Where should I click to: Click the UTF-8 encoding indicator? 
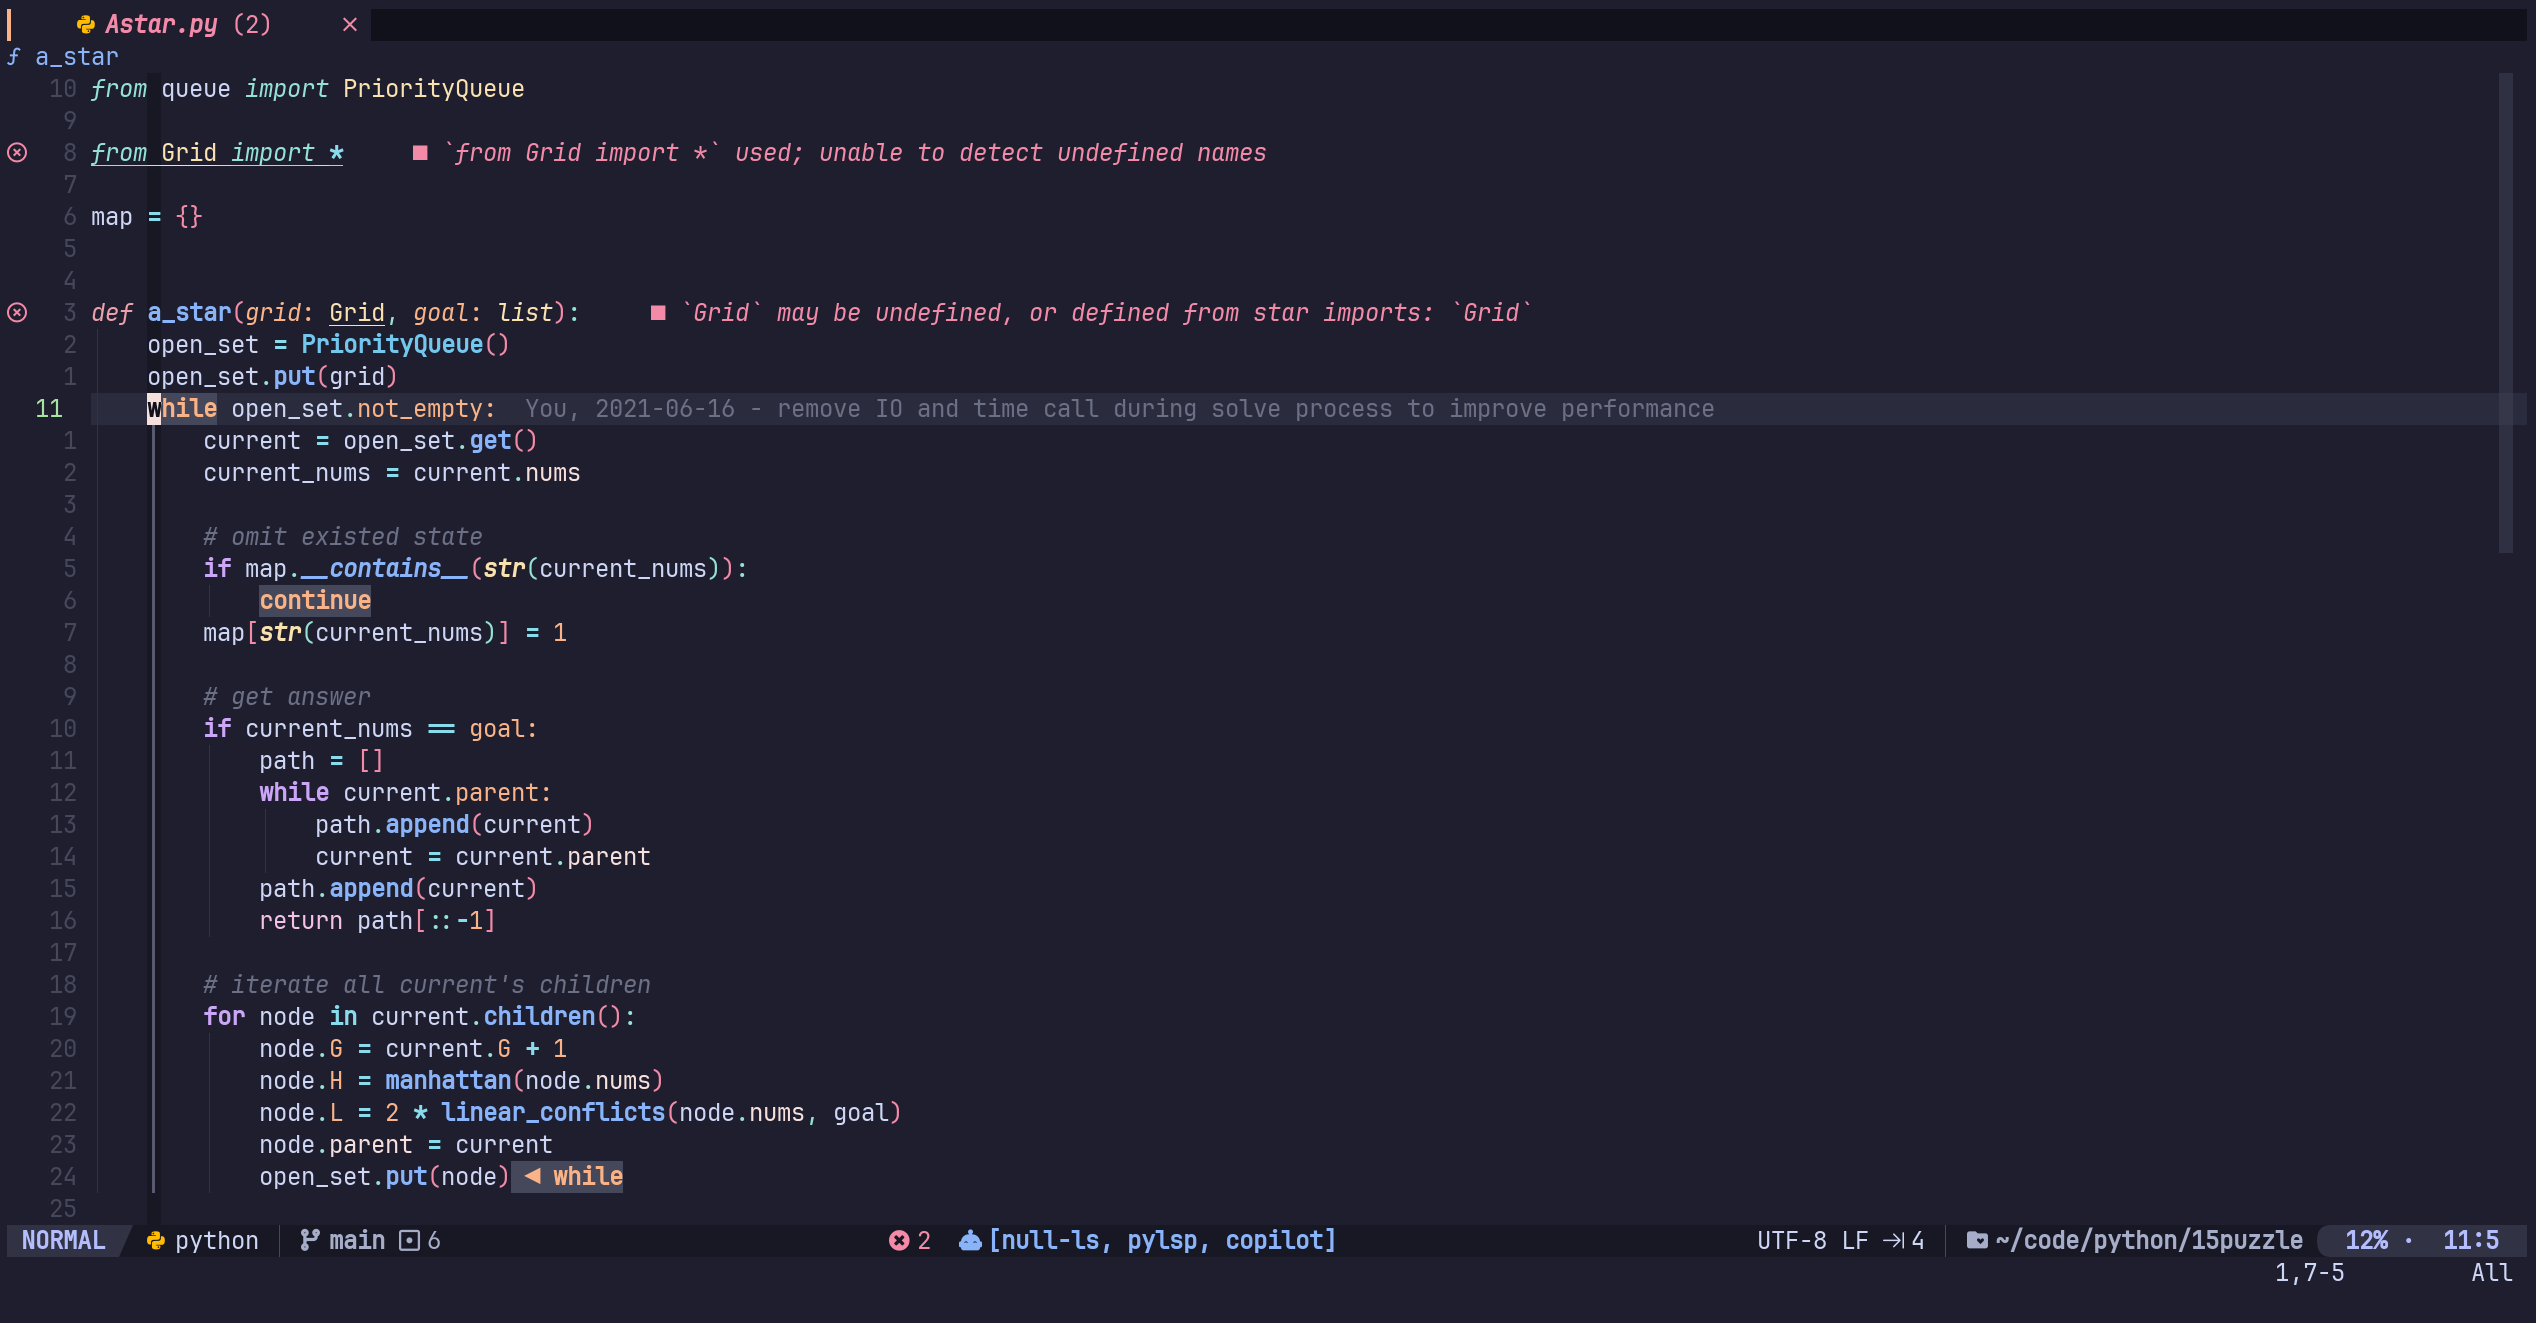click(x=1791, y=1241)
